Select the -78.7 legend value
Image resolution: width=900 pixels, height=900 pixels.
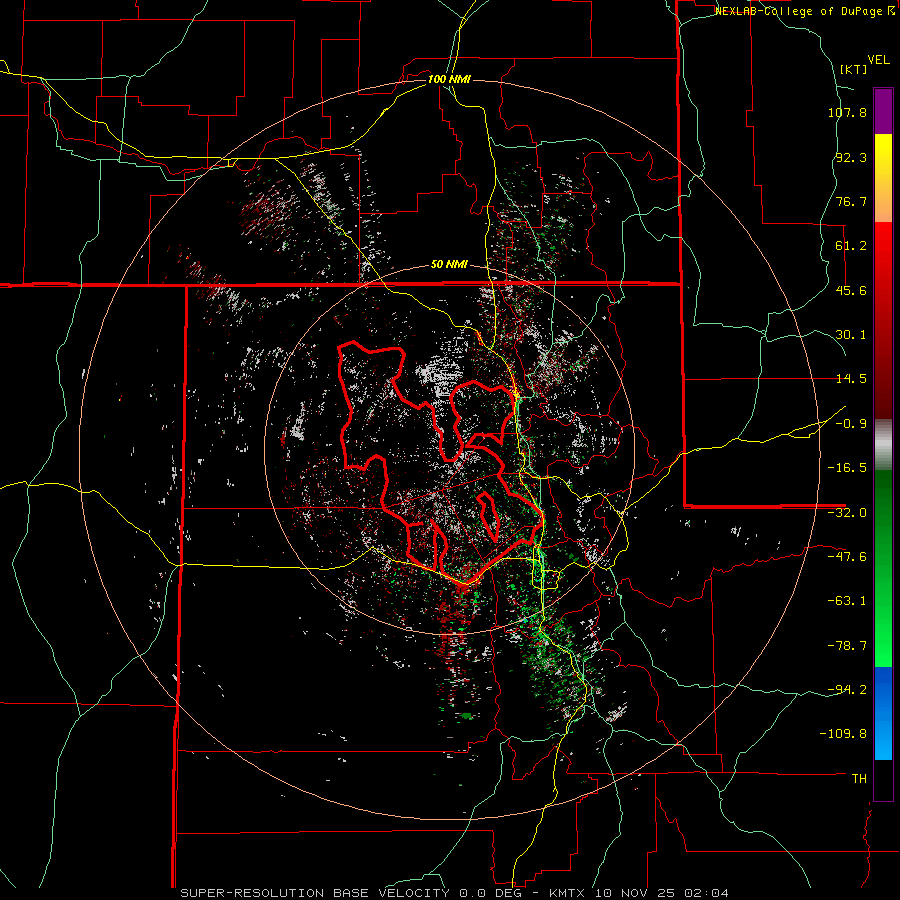click(847, 646)
